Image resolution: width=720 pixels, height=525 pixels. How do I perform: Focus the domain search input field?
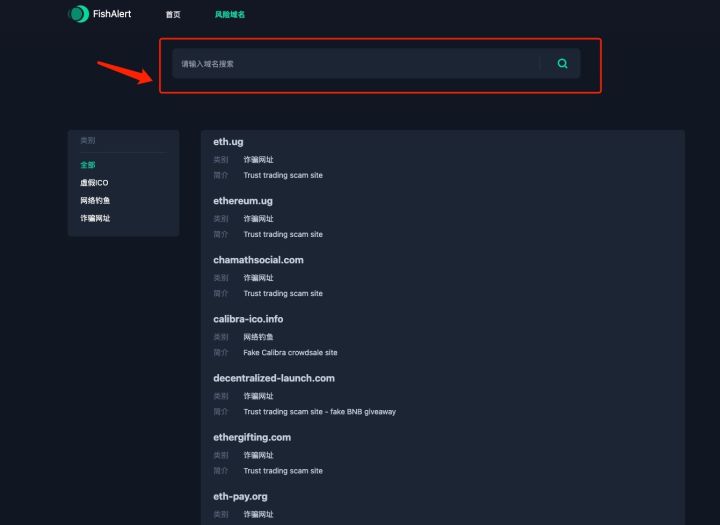pos(356,63)
